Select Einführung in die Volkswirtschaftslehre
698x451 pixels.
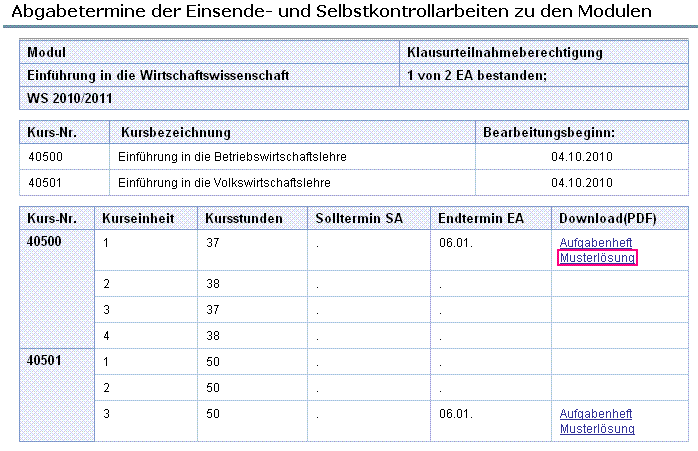[x=224, y=183]
